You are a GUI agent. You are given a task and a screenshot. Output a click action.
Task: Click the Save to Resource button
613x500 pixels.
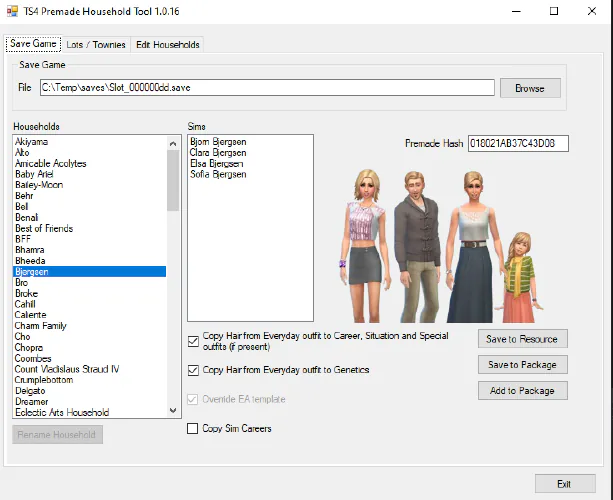click(x=522, y=339)
